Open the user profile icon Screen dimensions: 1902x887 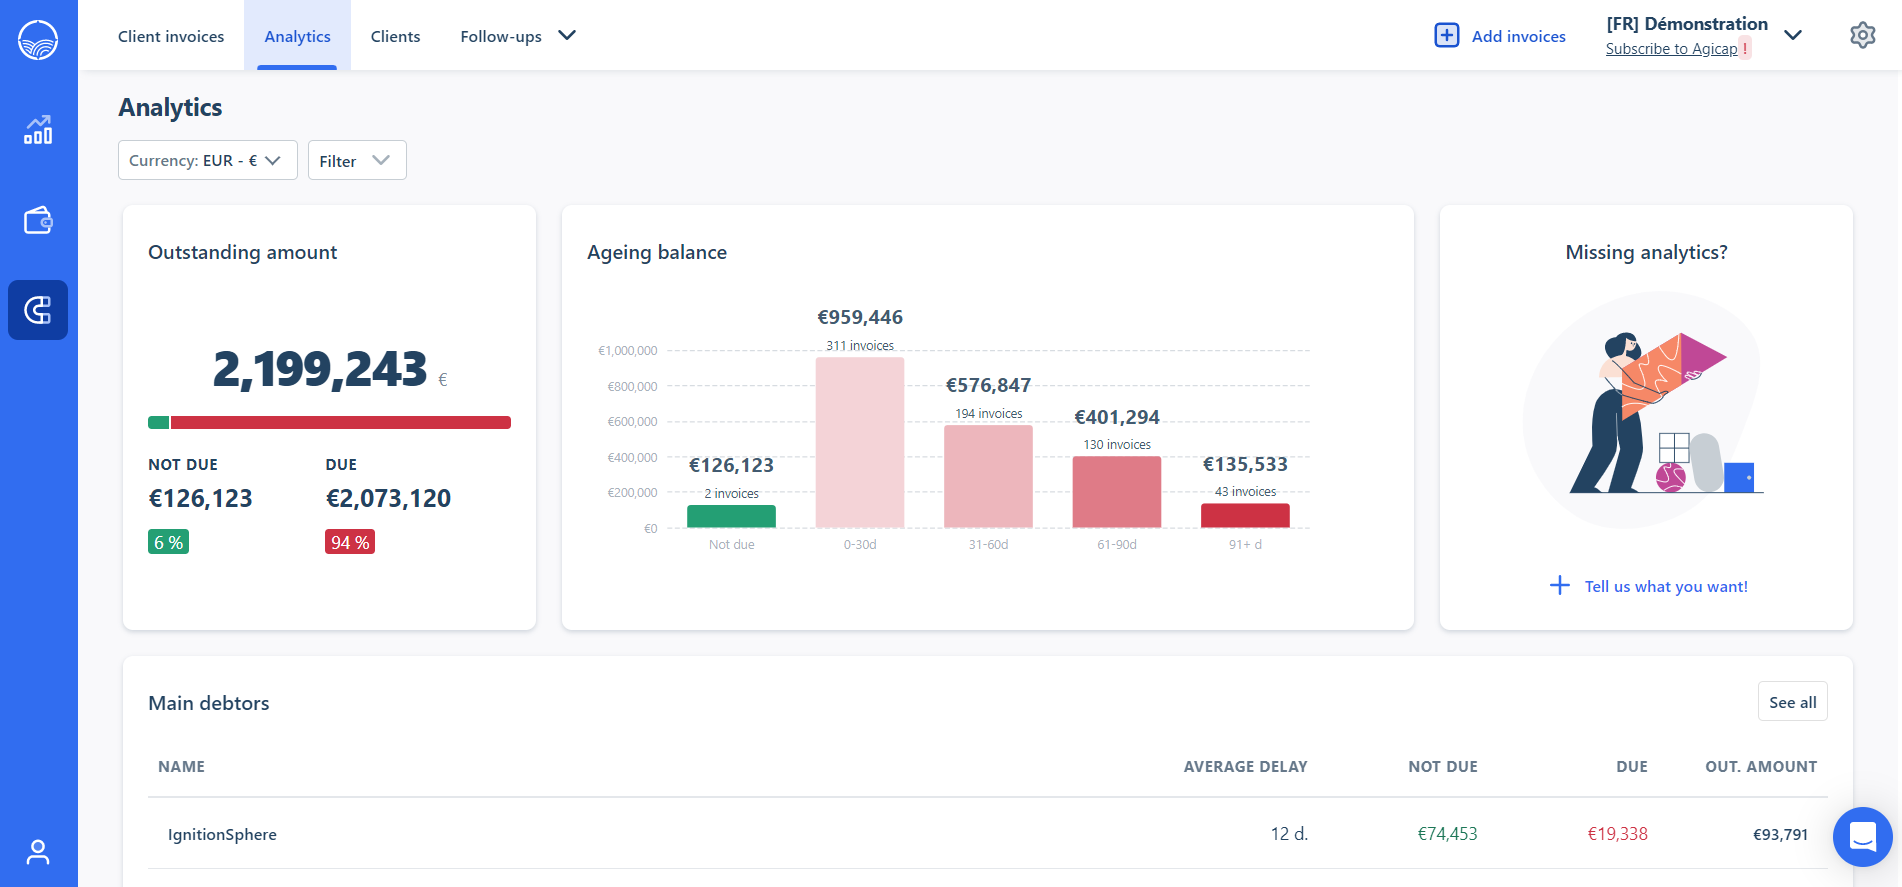pos(38,852)
